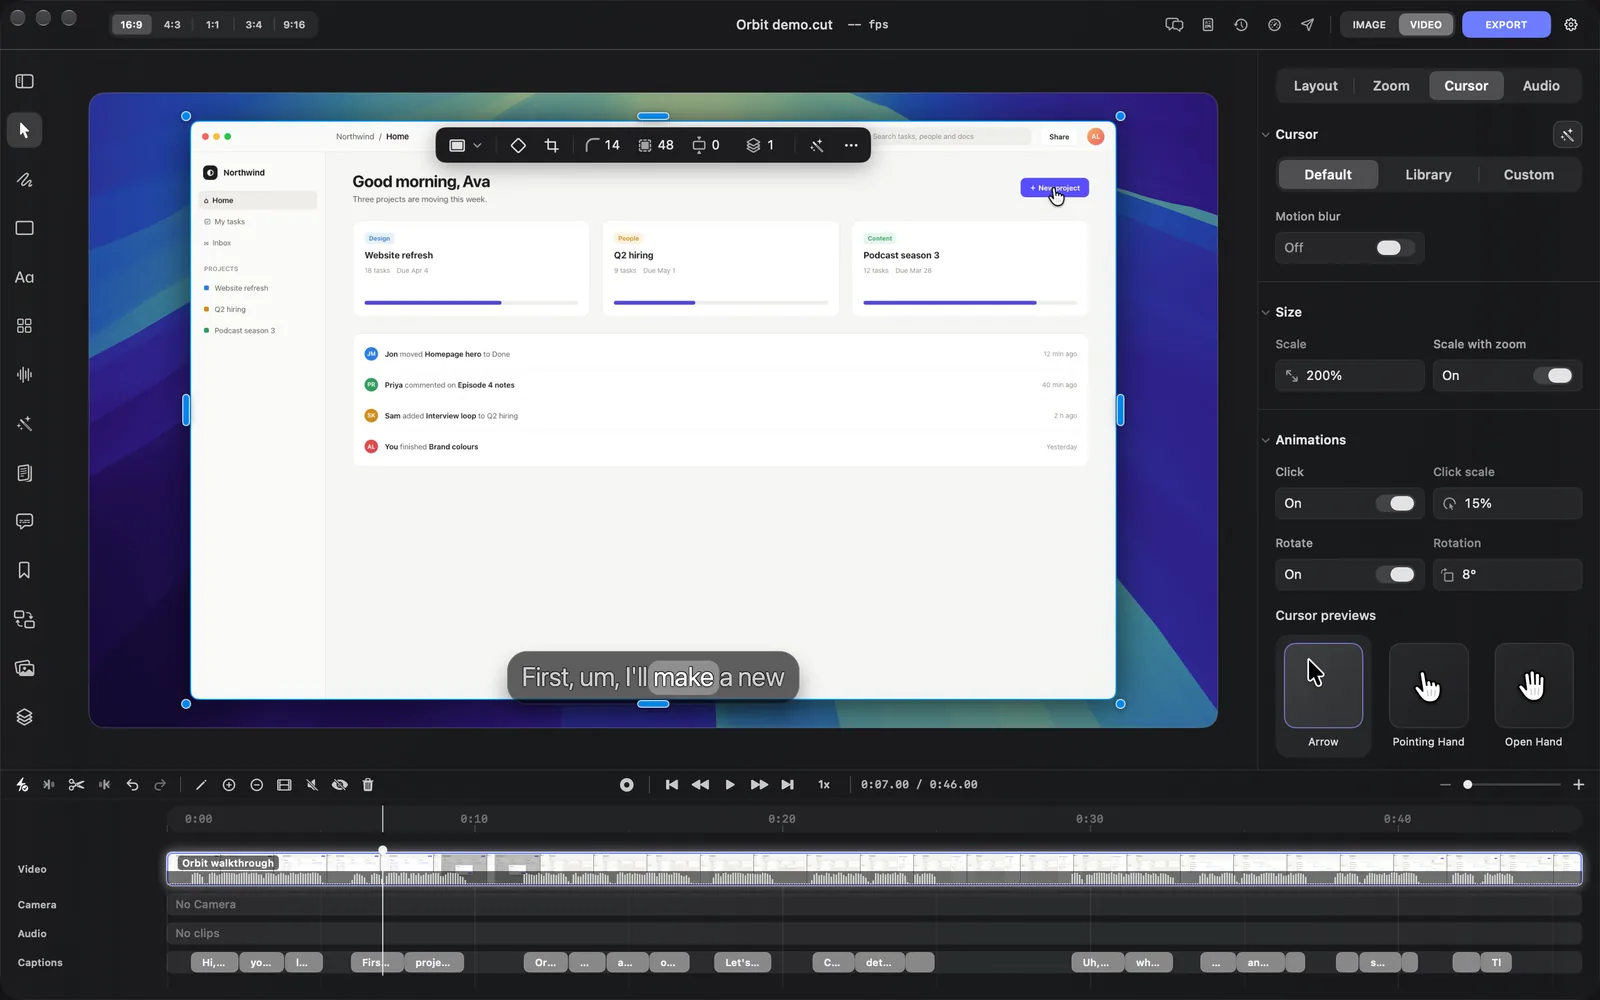The image size is (1600, 1000).
Task: Open the Scale 200% field
Action: click(x=1349, y=376)
